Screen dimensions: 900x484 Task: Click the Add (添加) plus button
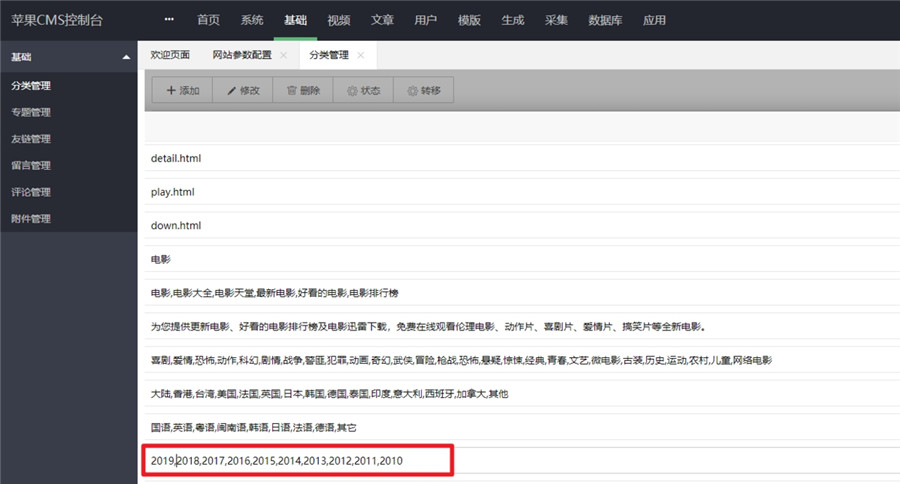[182, 91]
